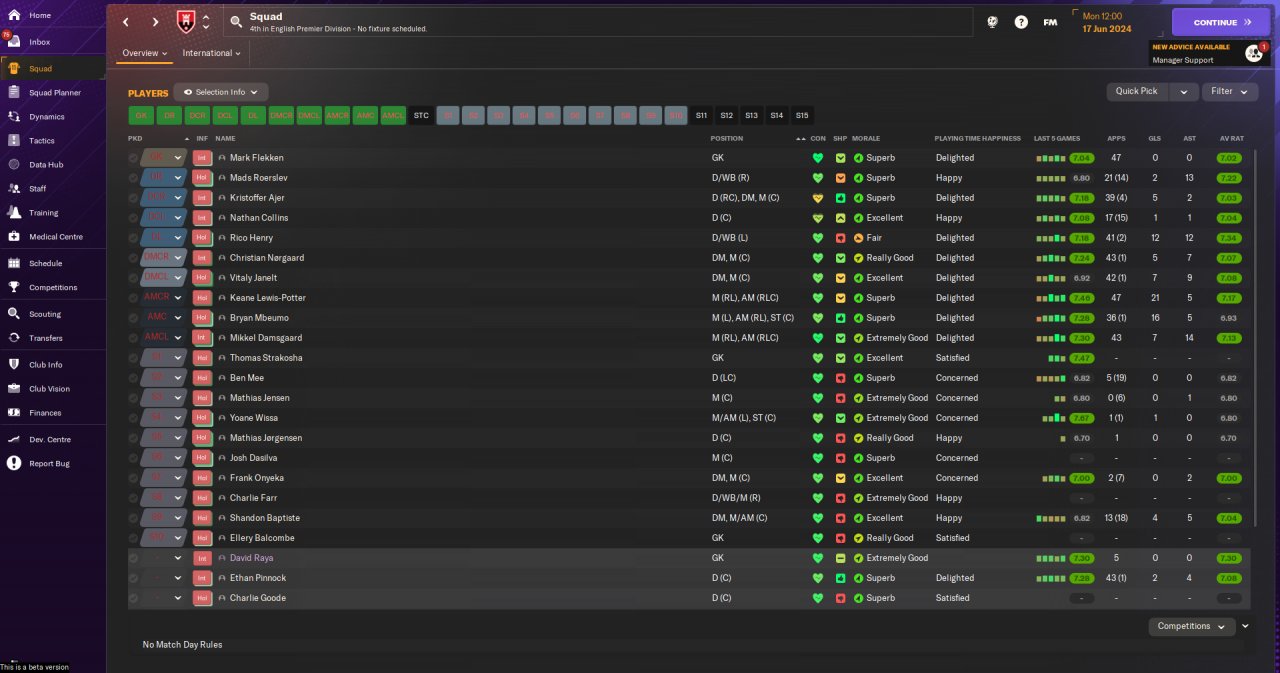
Task: Click the Report Bug icon
Action: 14,463
